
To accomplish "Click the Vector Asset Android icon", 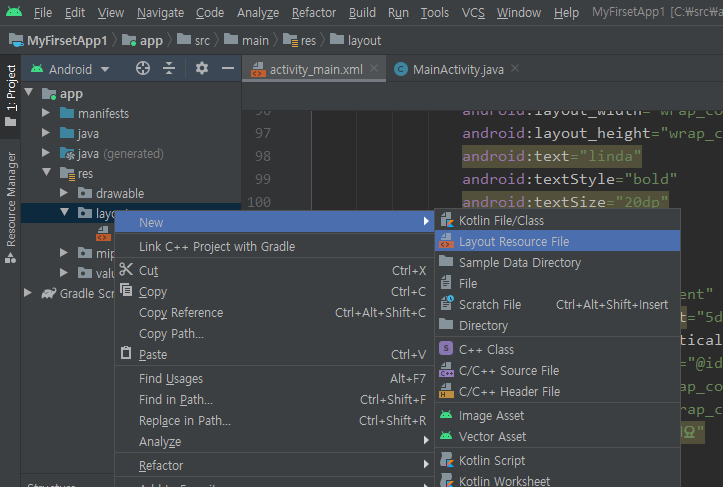I will tap(446, 435).
